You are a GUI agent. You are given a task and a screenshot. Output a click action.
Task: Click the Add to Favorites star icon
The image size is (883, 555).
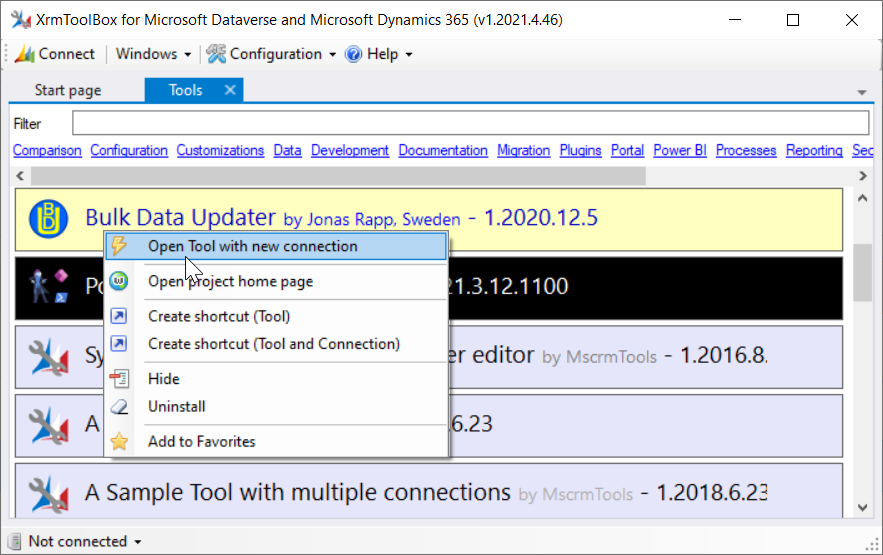coord(119,441)
